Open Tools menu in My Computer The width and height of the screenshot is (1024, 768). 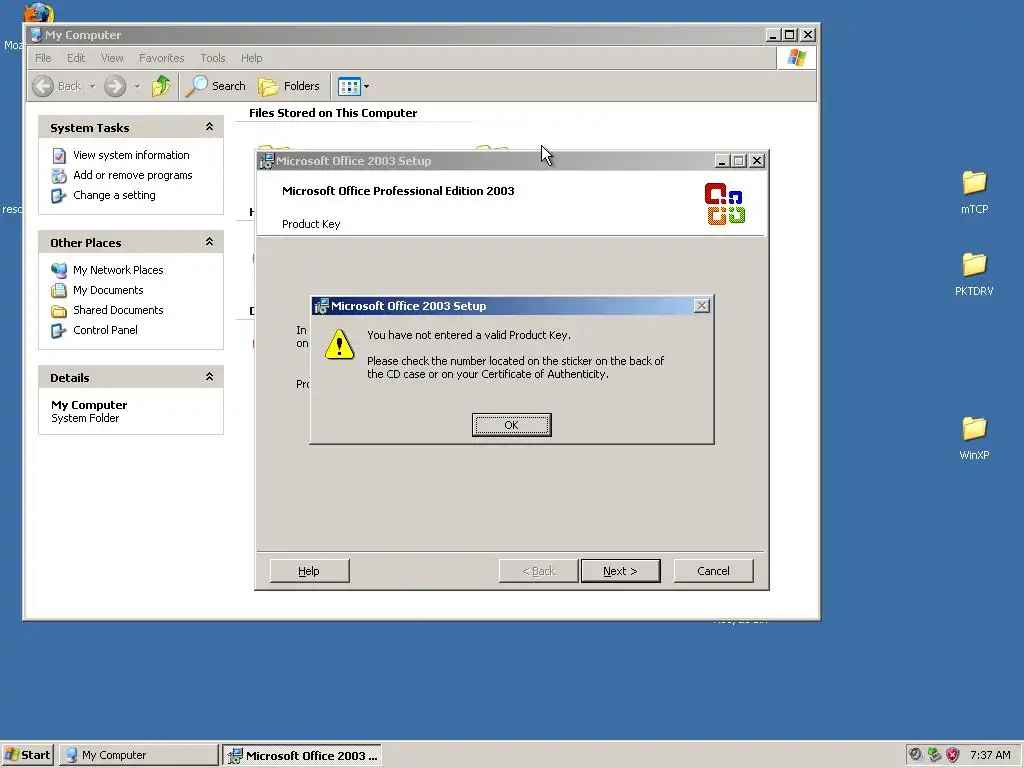pos(212,58)
